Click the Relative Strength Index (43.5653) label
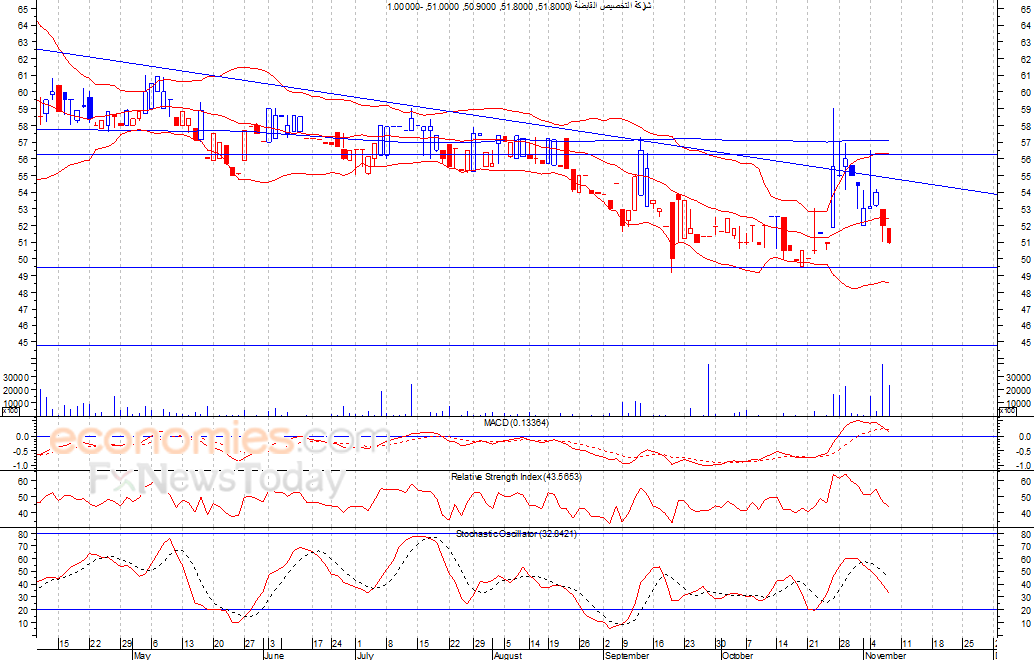The image size is (1034, 660). pyautogui.click(x=516, y=476)
